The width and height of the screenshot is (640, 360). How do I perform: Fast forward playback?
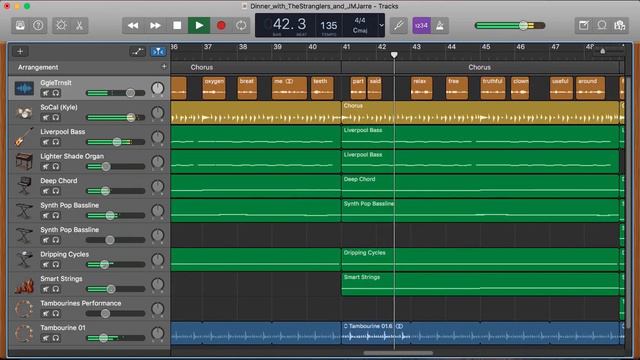155,25
